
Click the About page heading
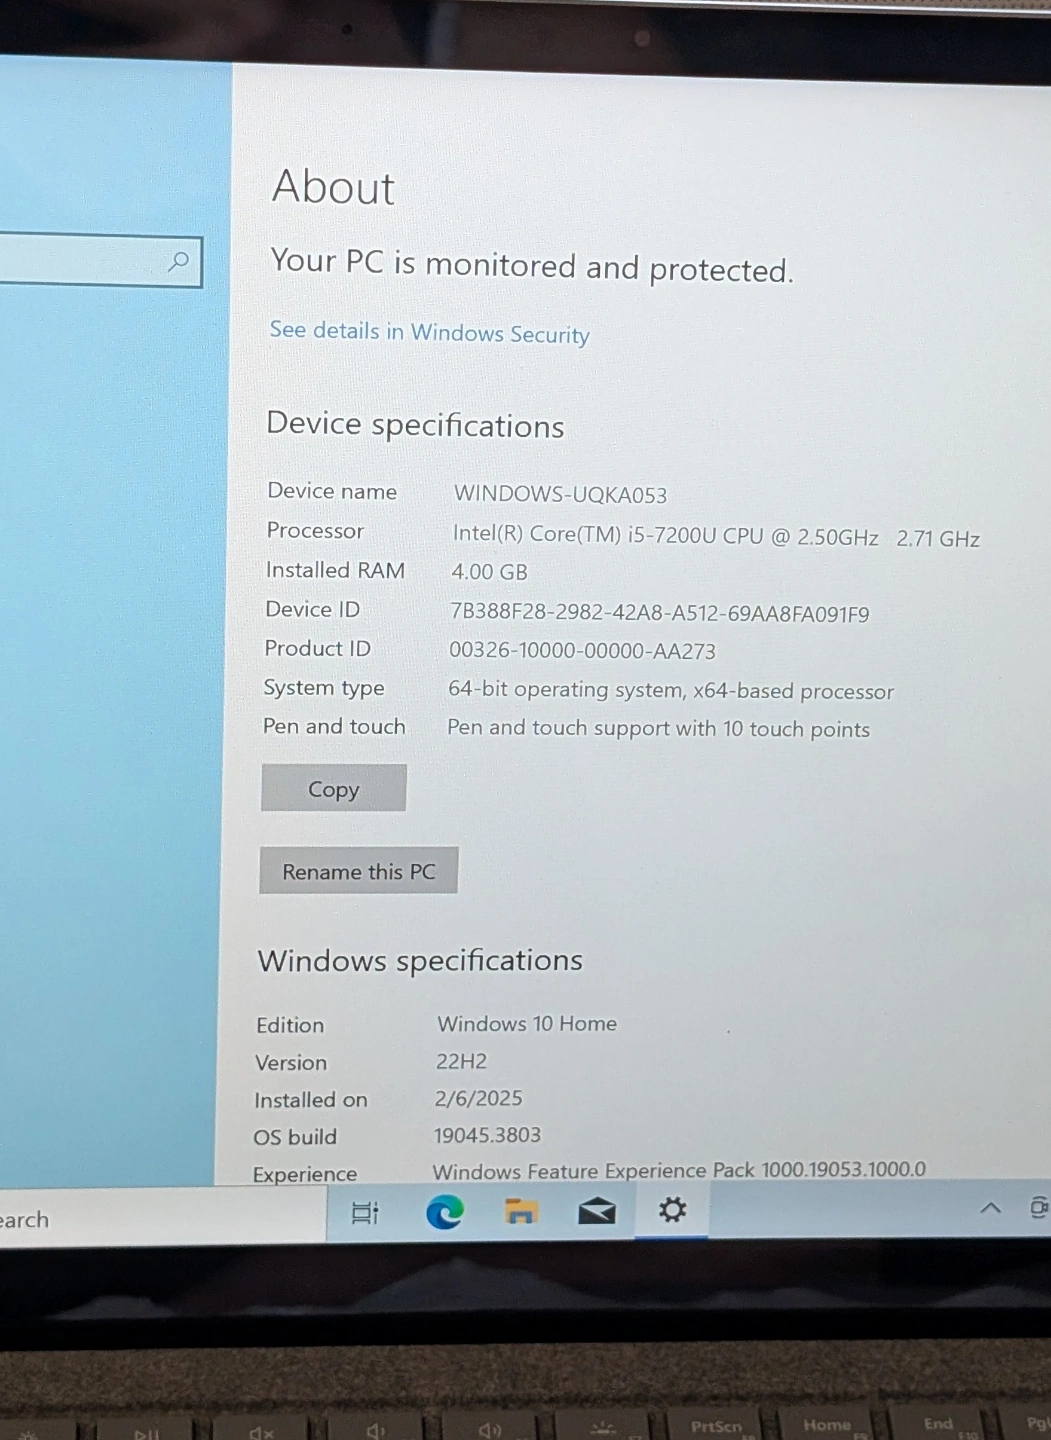(334, 187)
